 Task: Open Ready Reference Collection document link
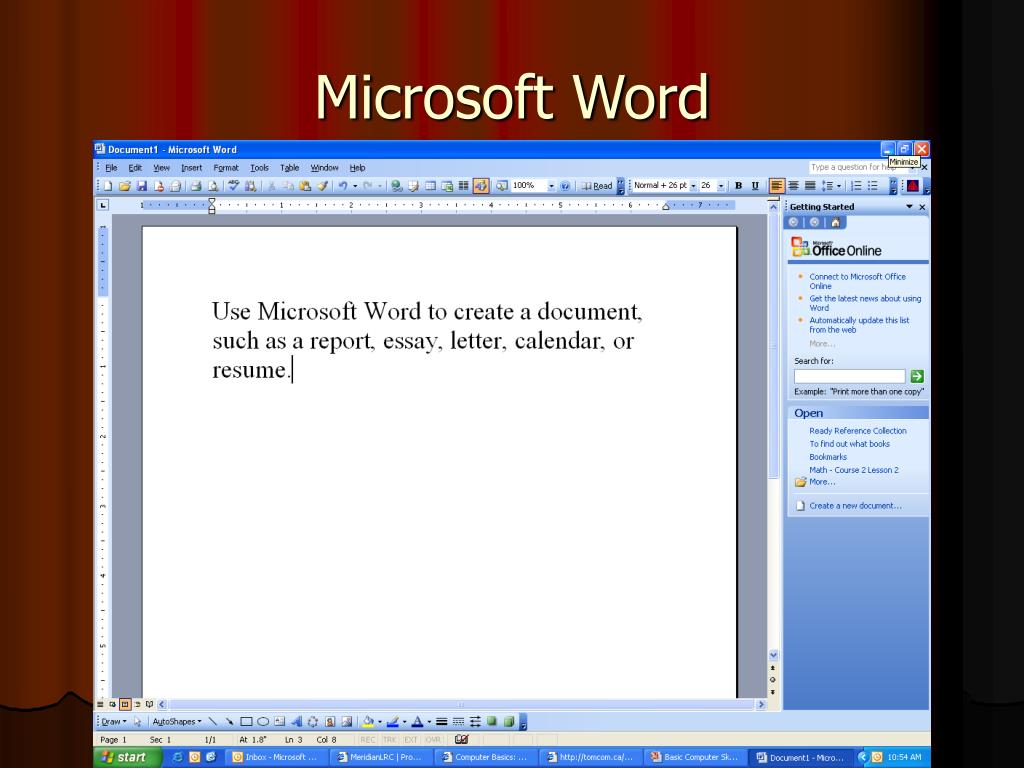(x=858, y=431)
